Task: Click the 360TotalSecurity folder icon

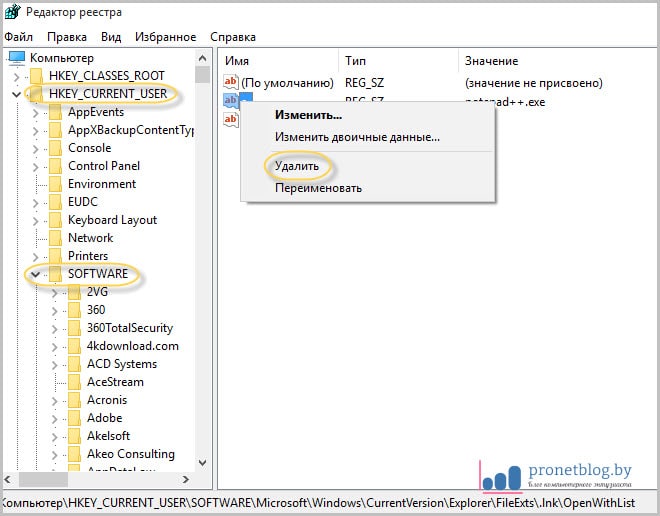Action: 74,328
